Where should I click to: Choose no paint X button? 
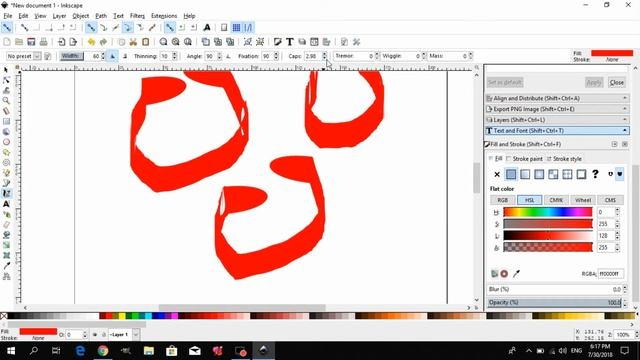pos(497,174)
